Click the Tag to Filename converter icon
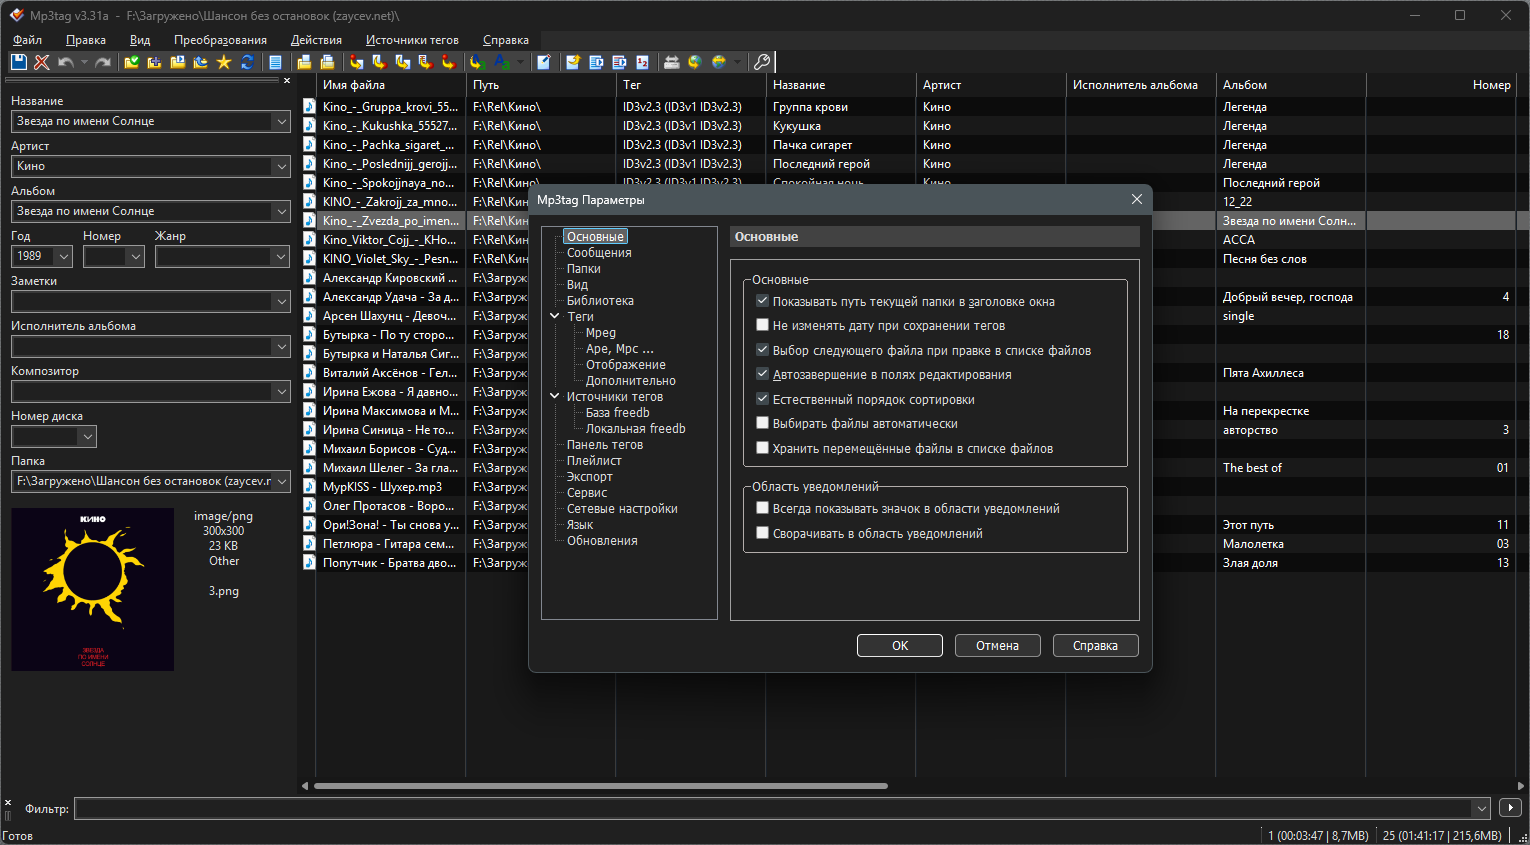Image resolution: width=1530 pixels, height=845 pixels. (357, 62)
